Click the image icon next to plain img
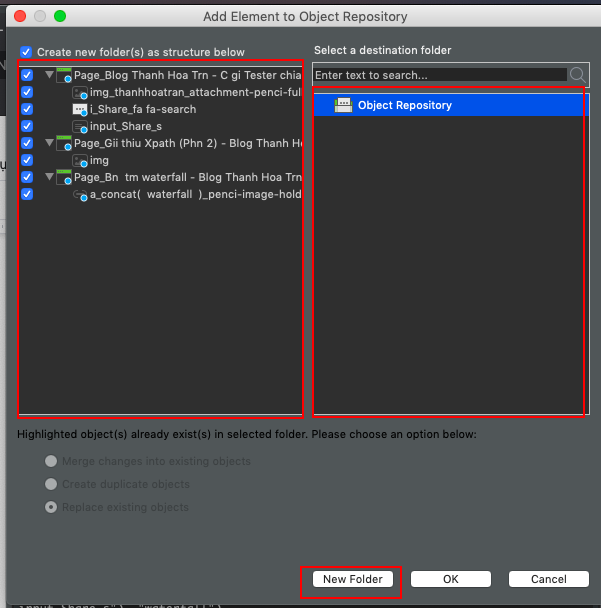This screenshot has height=608, width=601. (80, 161)
